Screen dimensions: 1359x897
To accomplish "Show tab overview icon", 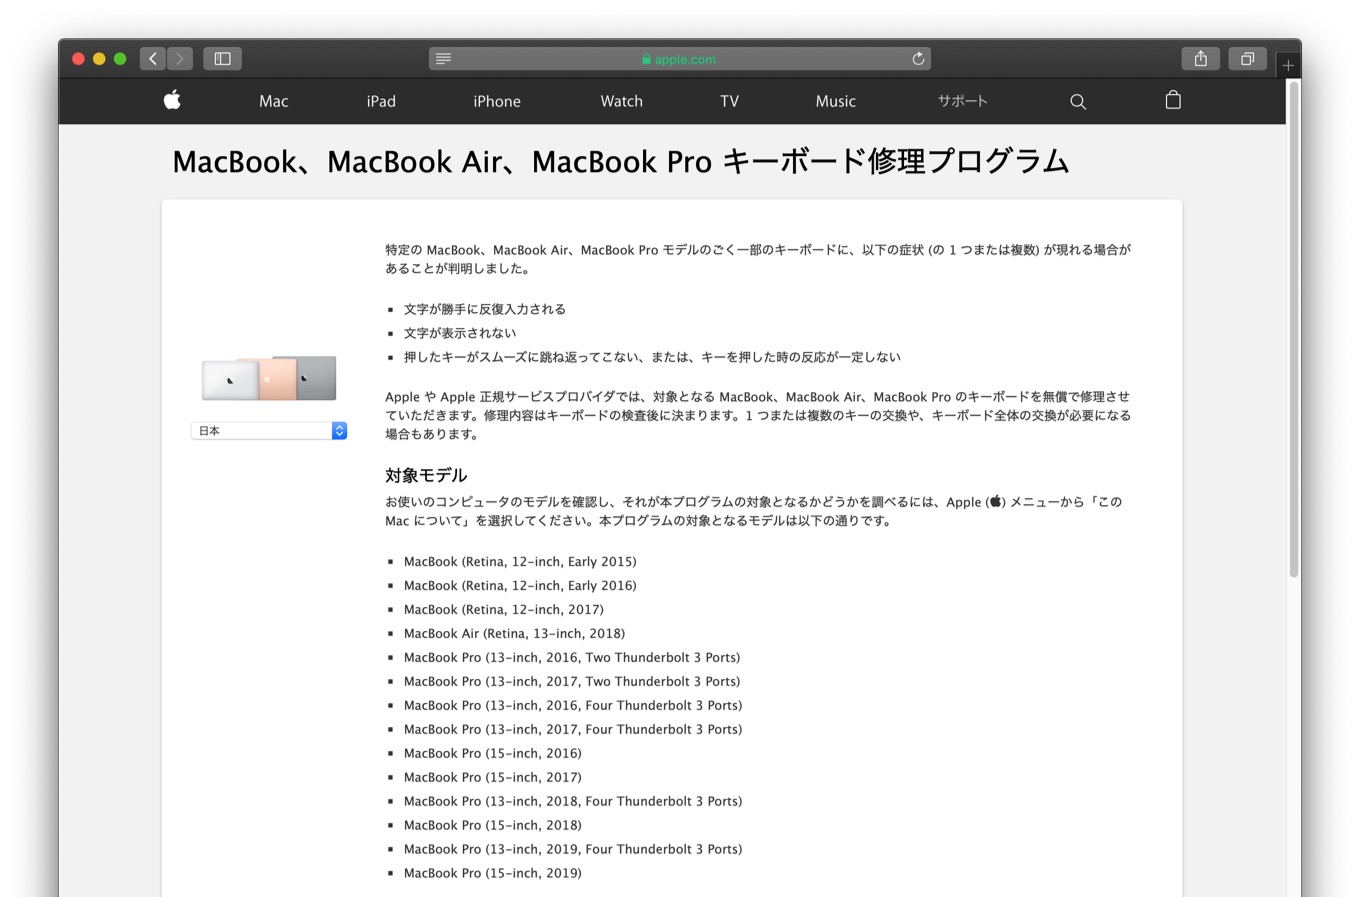I will (1247, 59).
